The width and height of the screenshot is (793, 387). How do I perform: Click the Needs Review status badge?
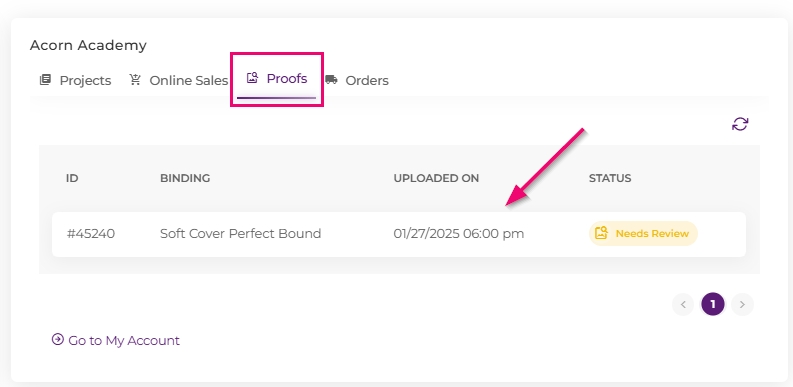tap(643, 233)
